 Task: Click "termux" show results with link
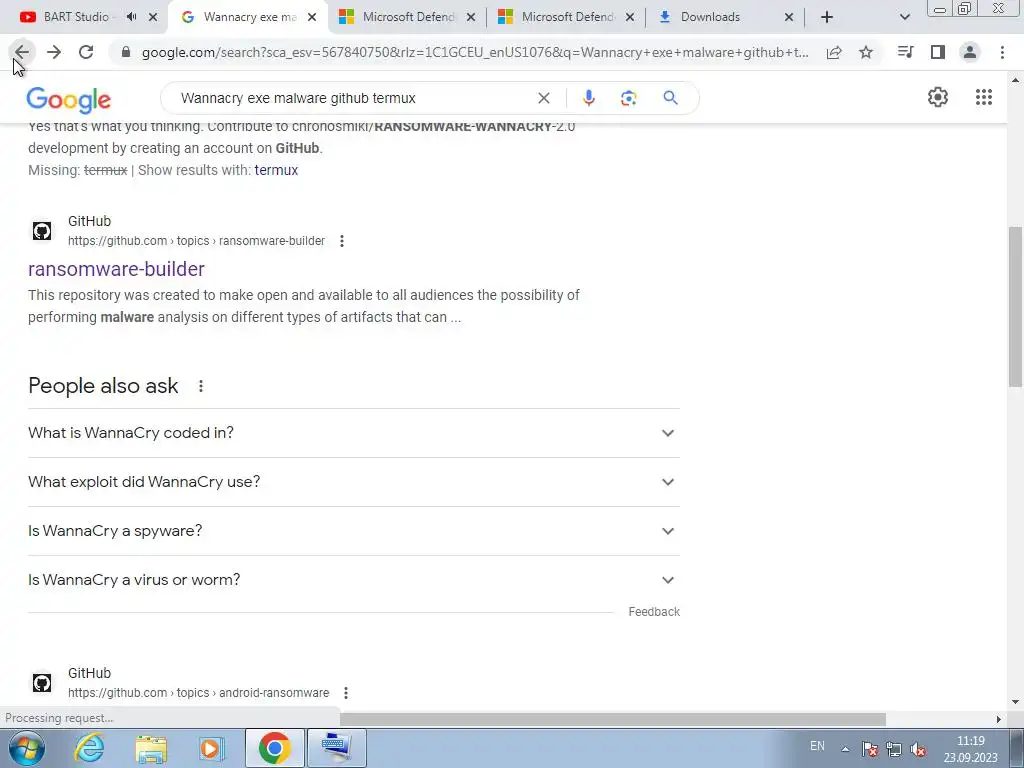coord(276,170)
